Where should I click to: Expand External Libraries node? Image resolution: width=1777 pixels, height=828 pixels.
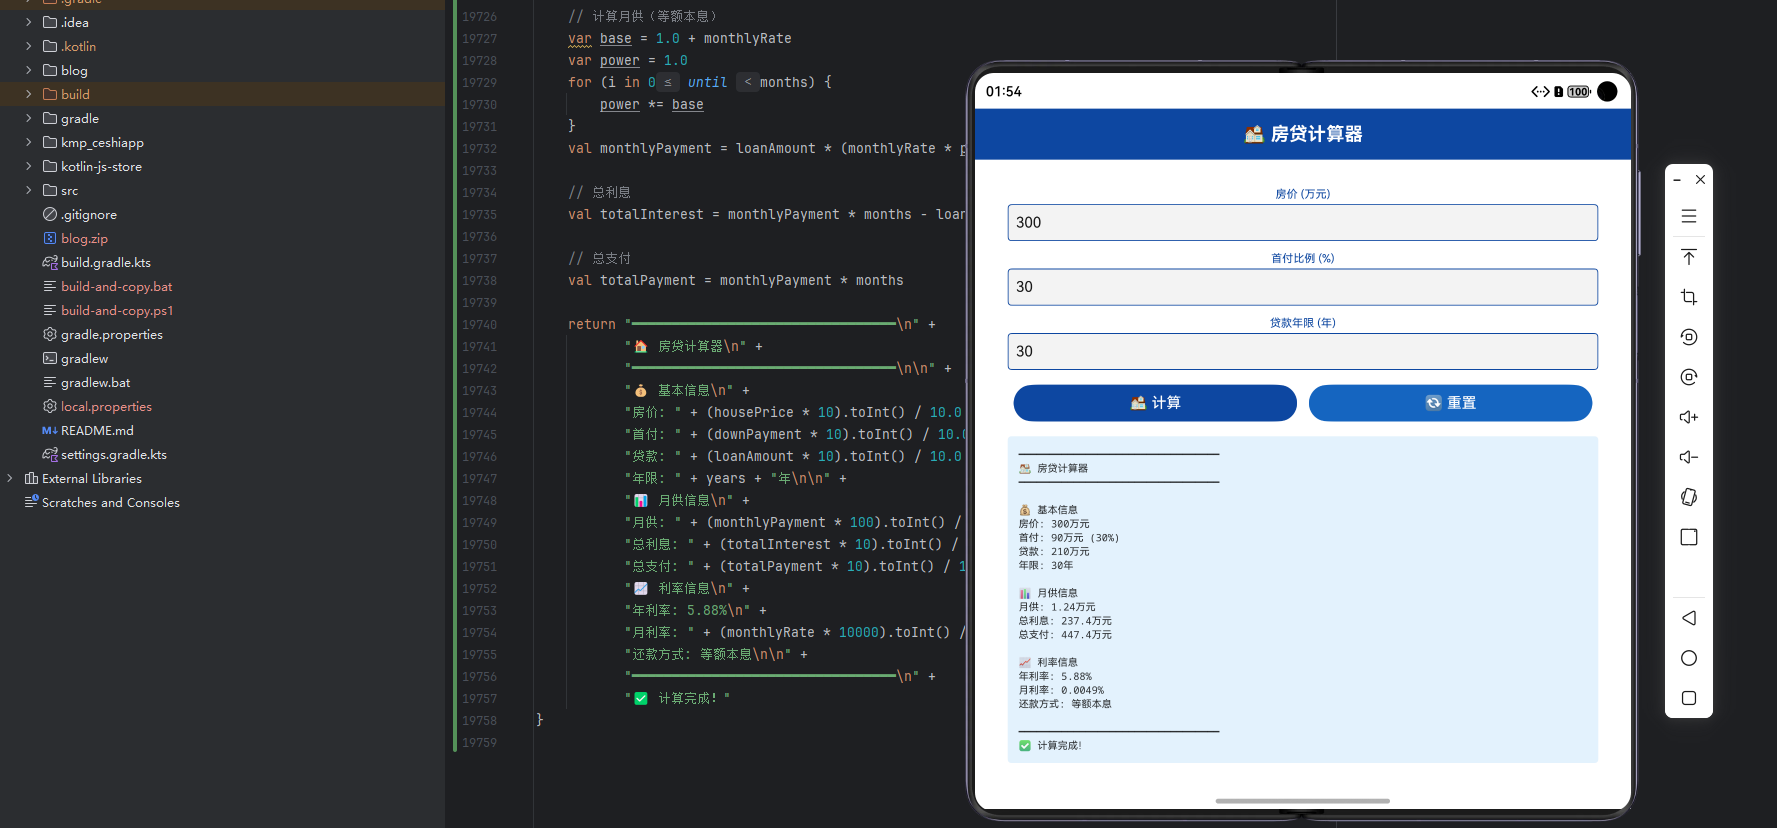coord(10,479)
